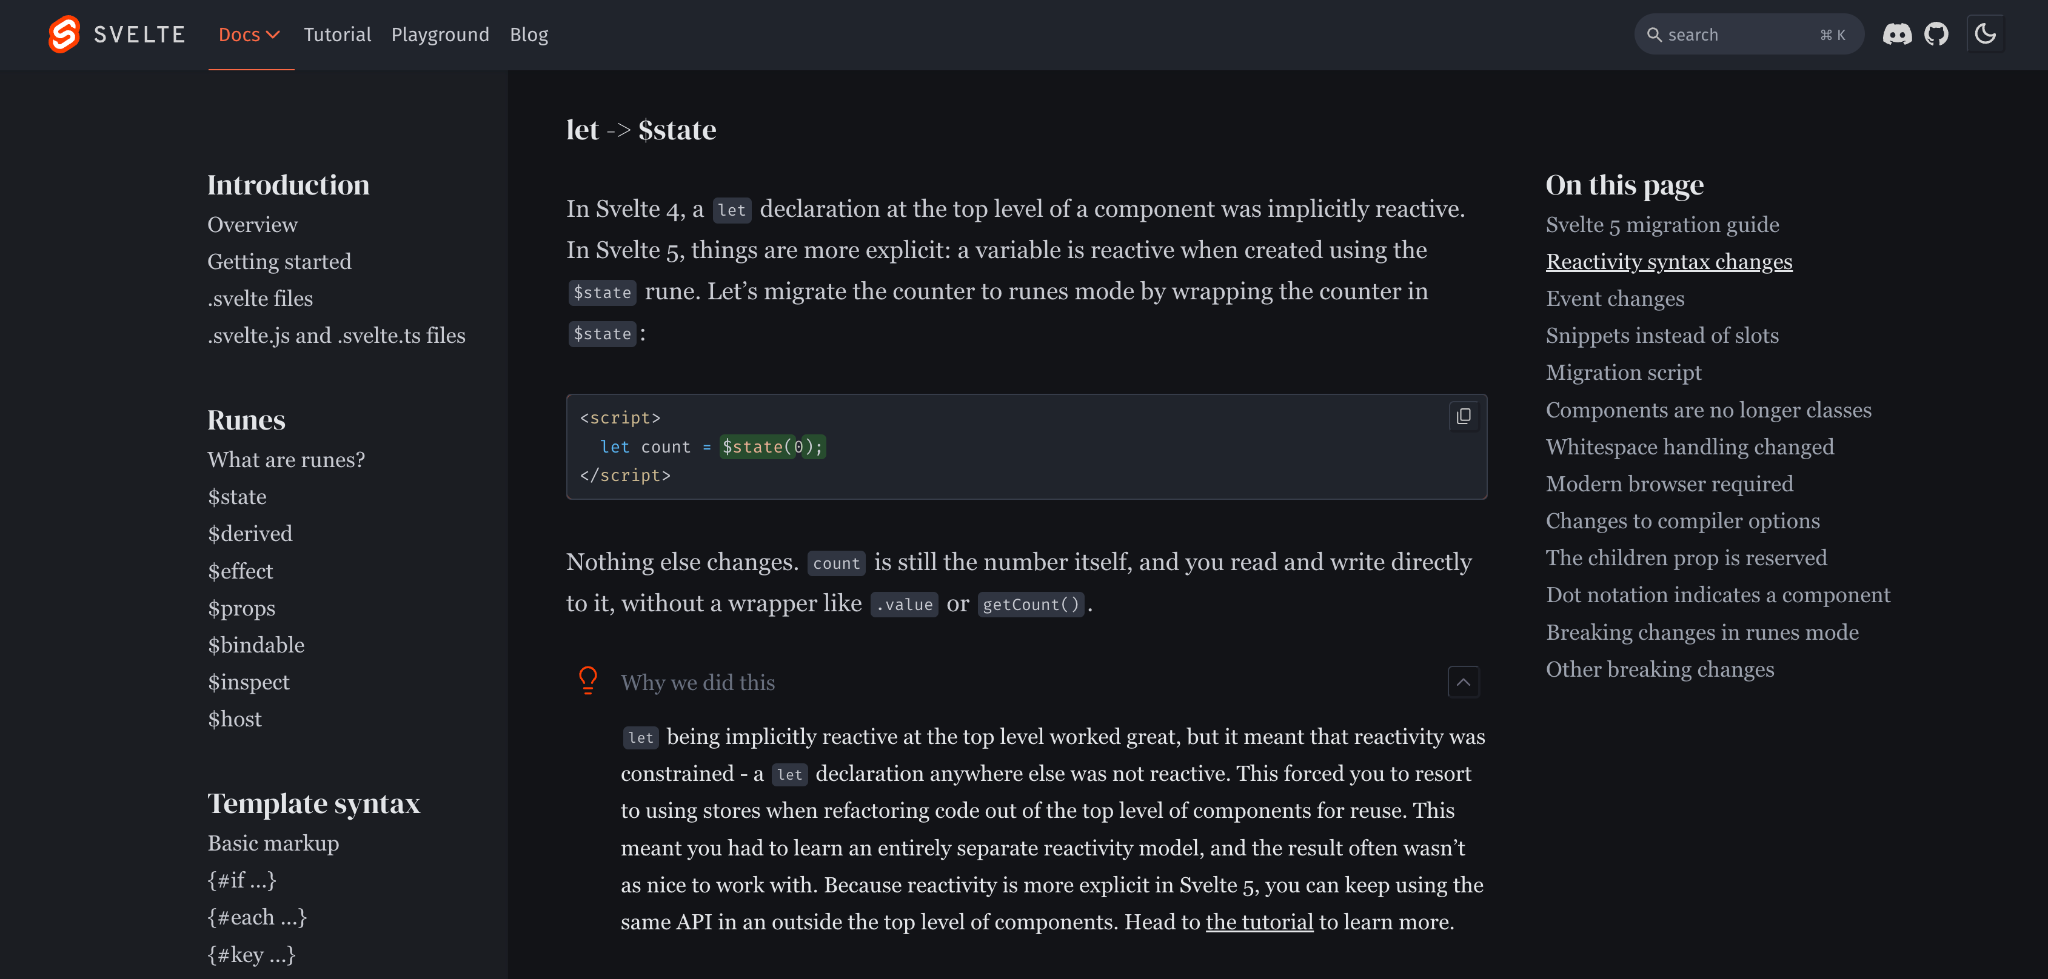
Task: Open What are runes? page
Action: (x=286, y=459)
